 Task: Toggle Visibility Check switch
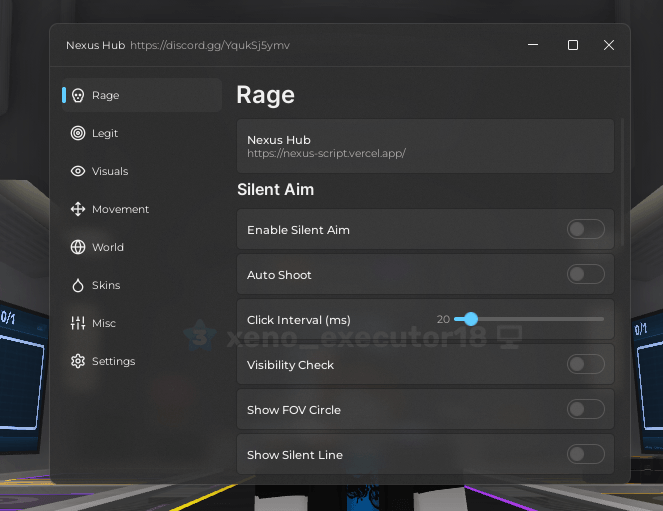coord(586,364)
